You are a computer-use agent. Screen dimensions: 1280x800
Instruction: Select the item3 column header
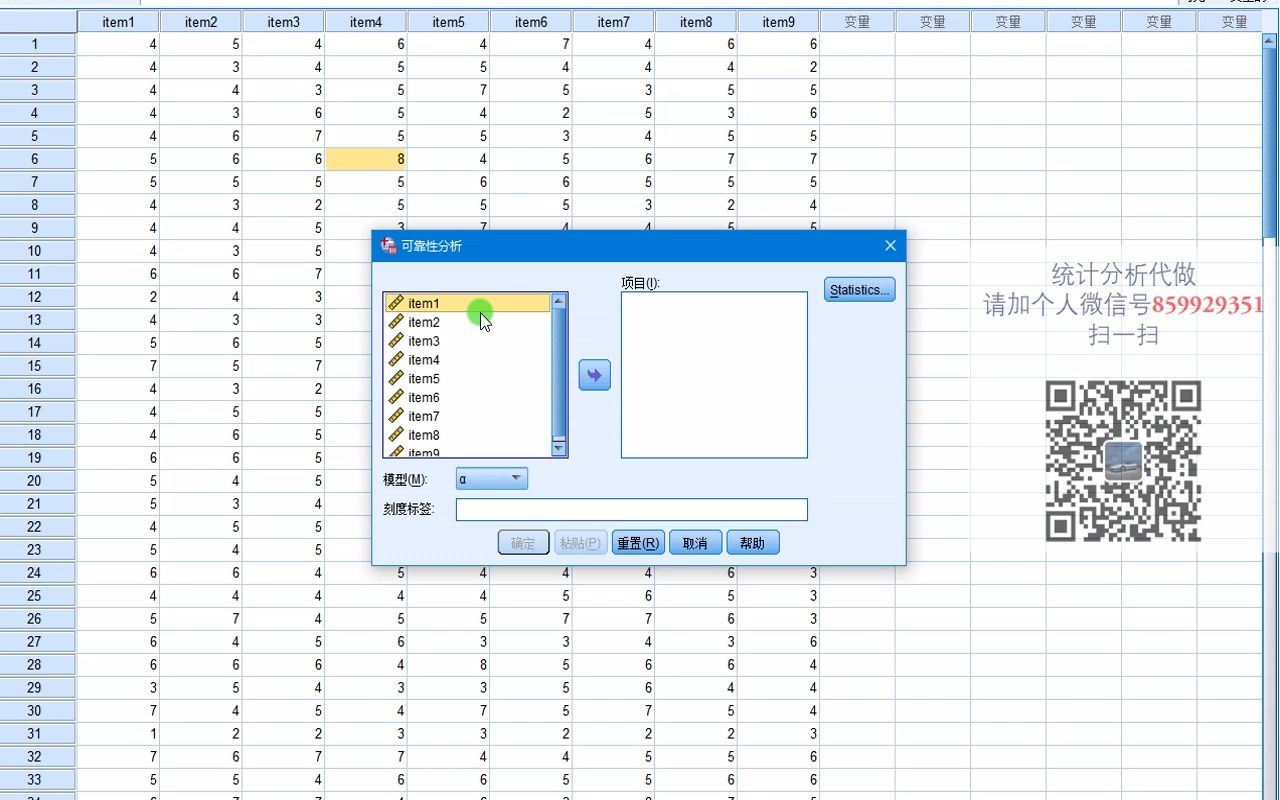pyautogui.click(x=283, y=22)
